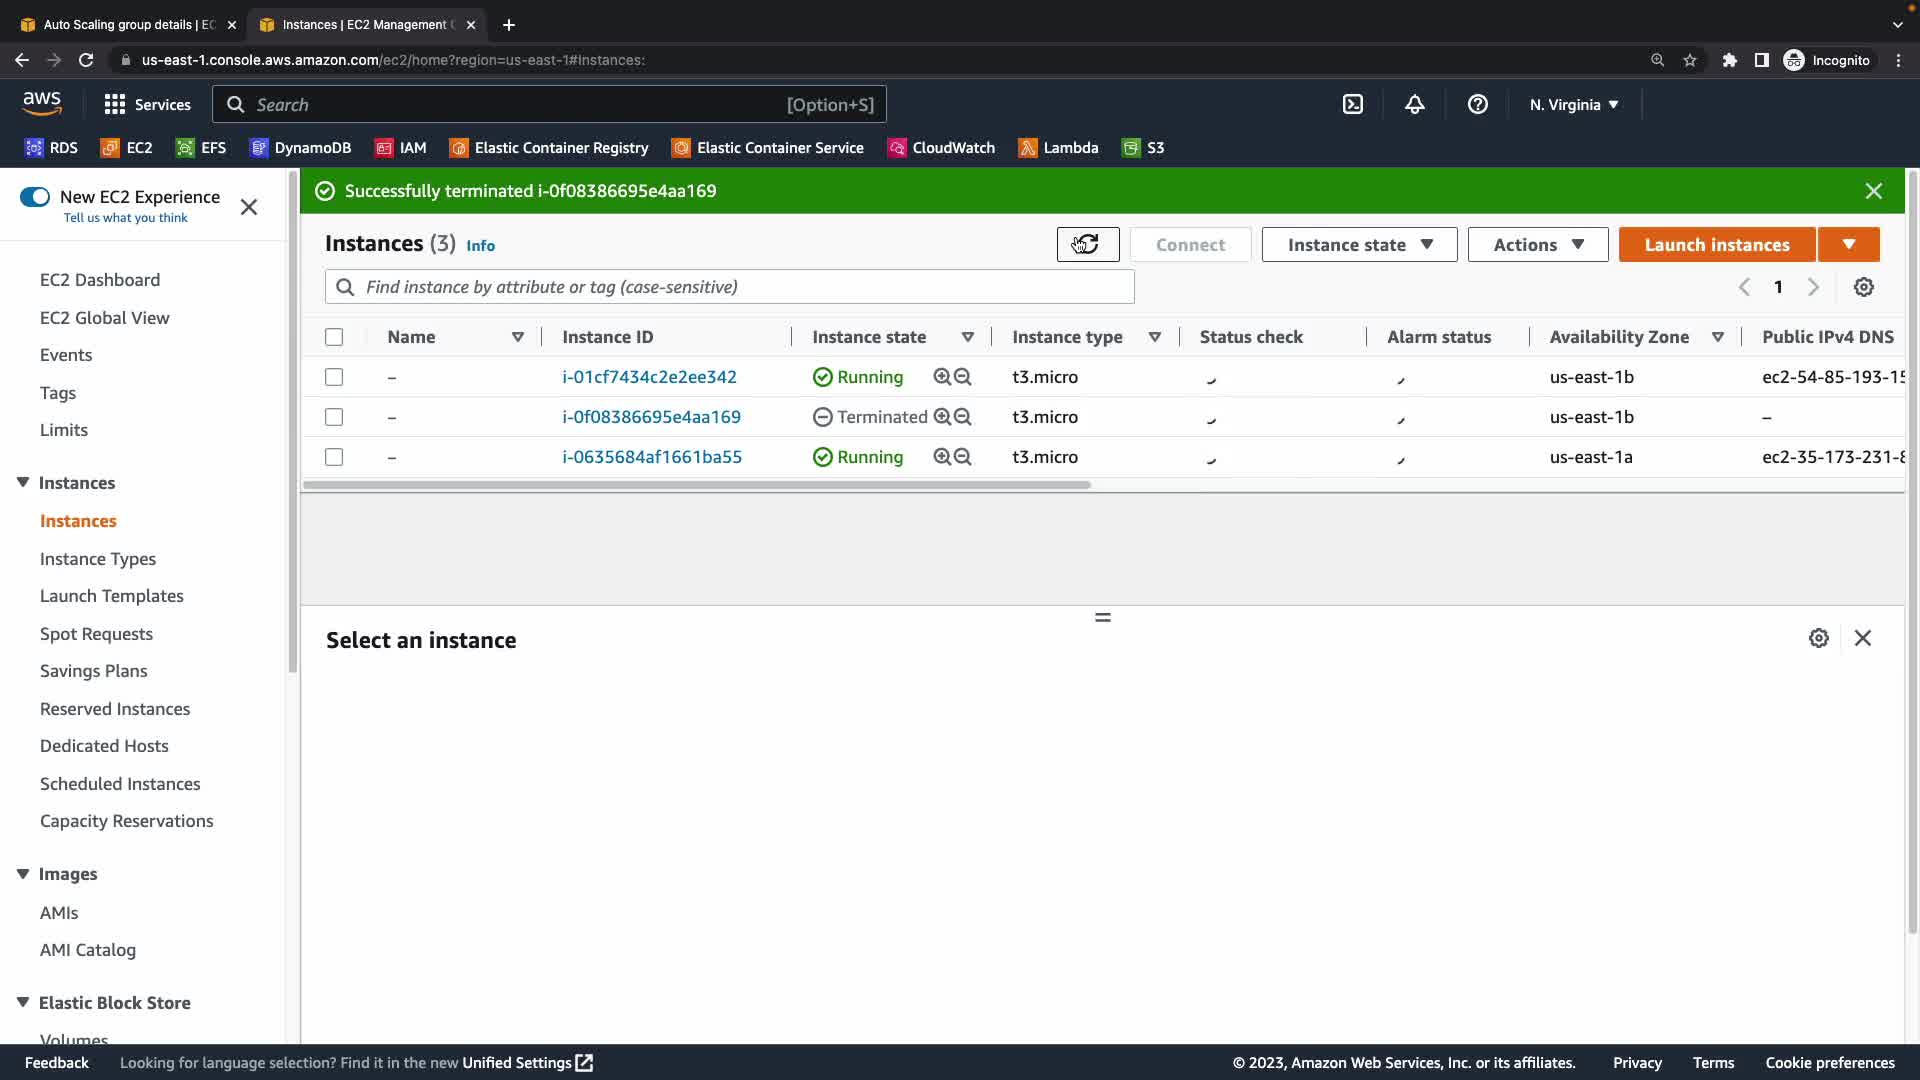Toggle the New EC2 Experience switch
The image size is (1920, 1080).
[x=35, y=197]
